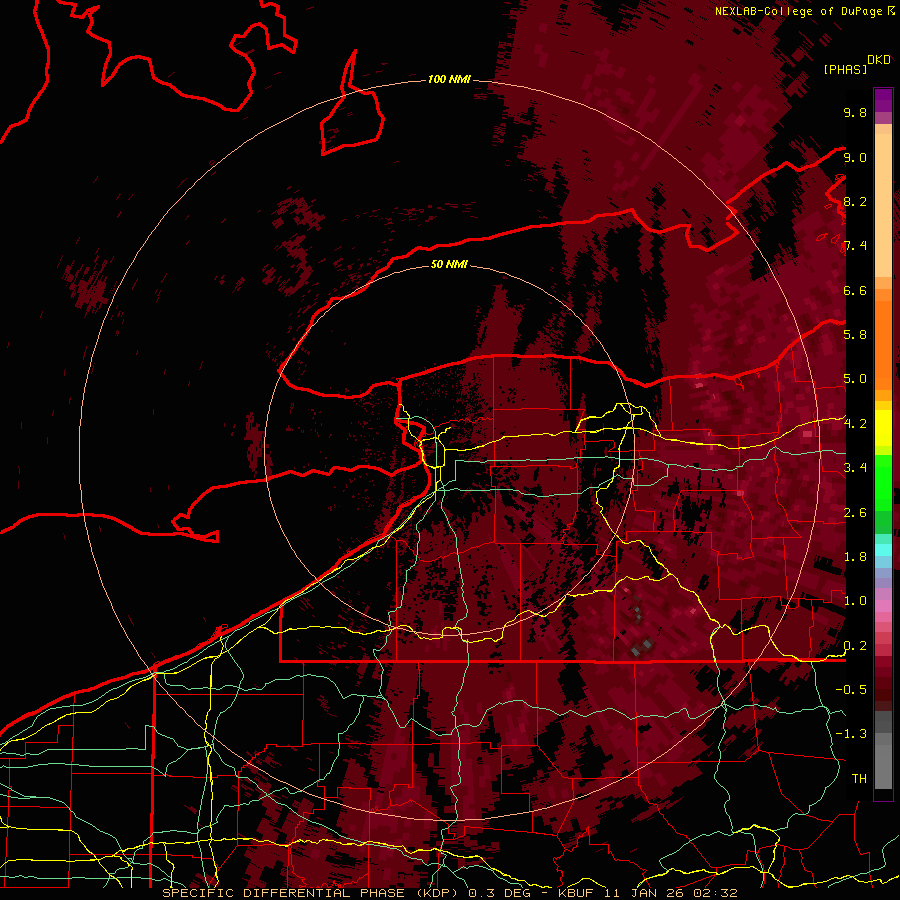Click the 9.8 colorbar scale value
The width and height of the screenshot is (900, 900).
point(855,112)
